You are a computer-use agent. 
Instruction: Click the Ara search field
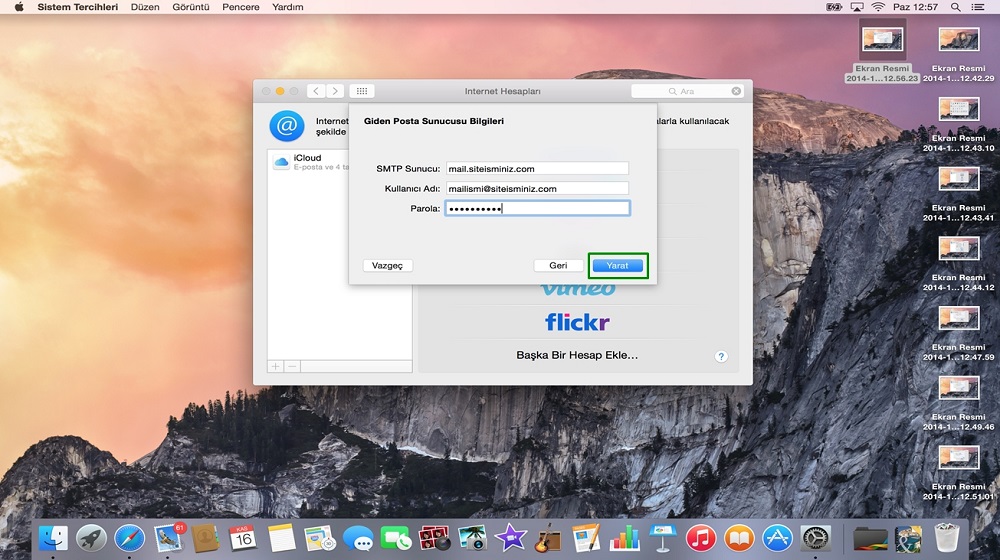coord(688,91)
